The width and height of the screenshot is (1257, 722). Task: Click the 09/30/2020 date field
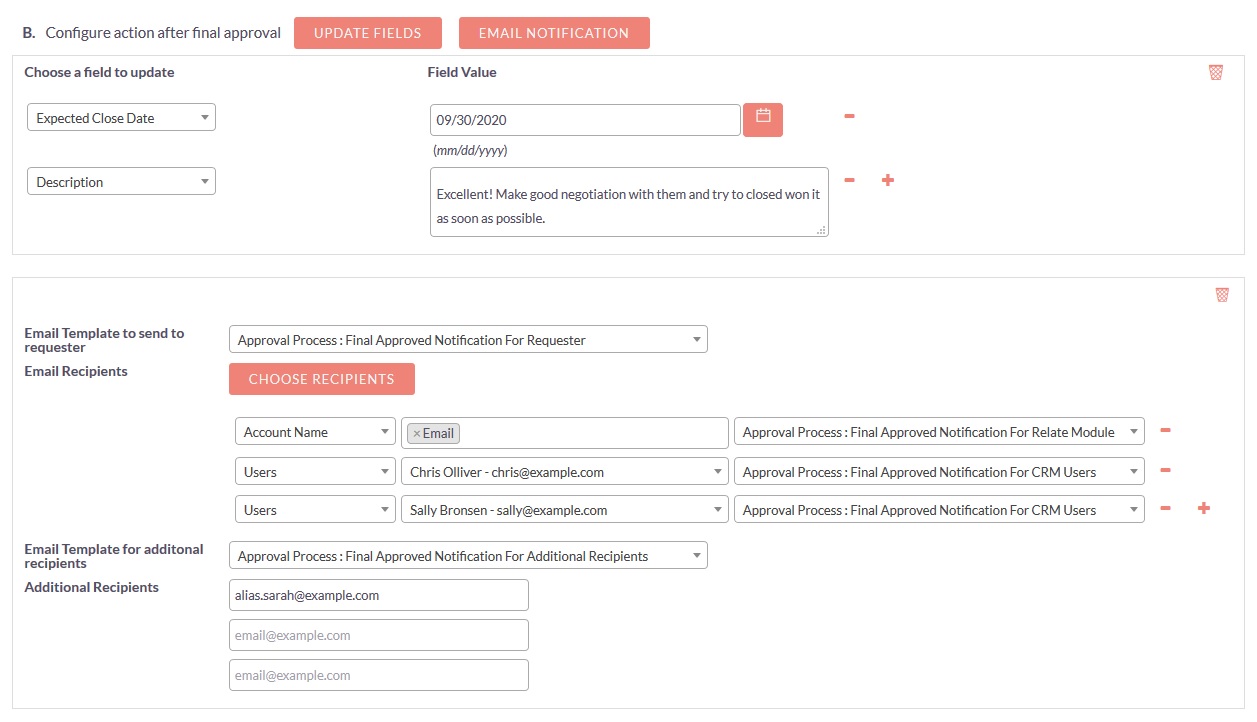click(x=585, y=120)
